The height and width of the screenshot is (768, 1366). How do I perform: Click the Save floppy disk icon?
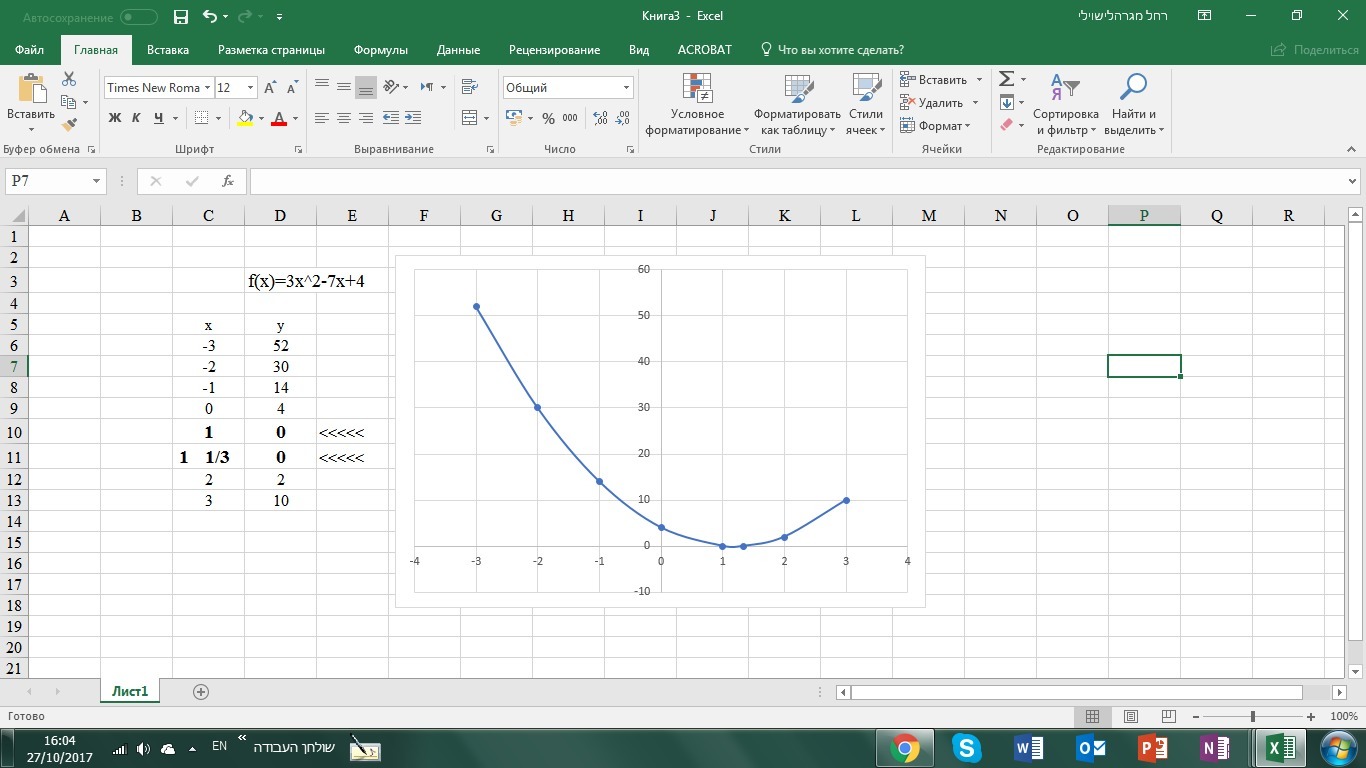coord(180,17)
